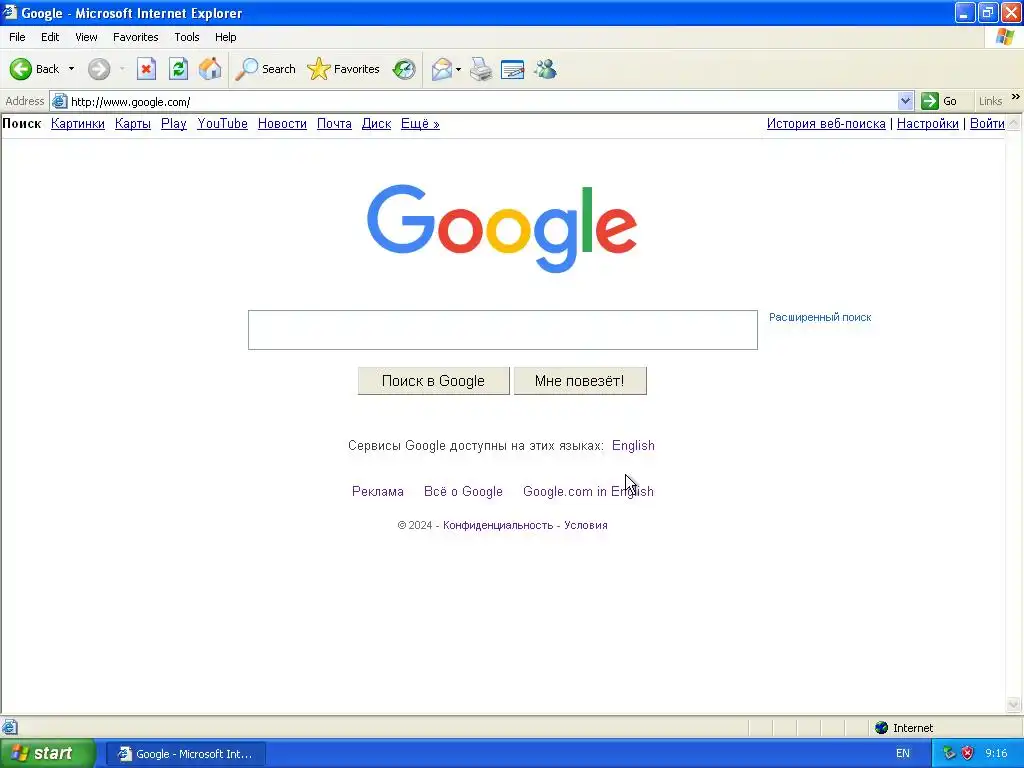Open the File menu
This screenshot has width=1024, height=768.
[17, 37]
